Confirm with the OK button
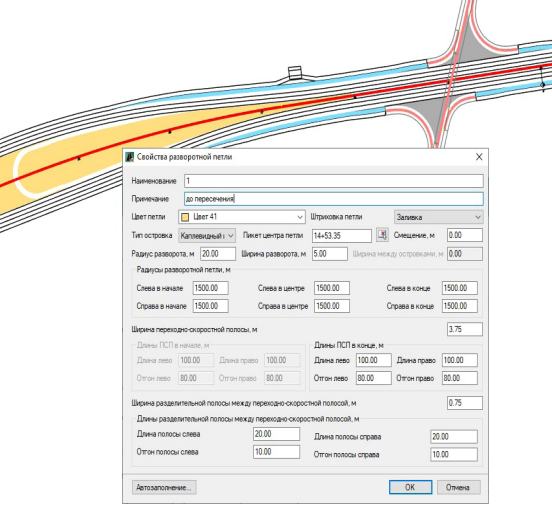 410,487
